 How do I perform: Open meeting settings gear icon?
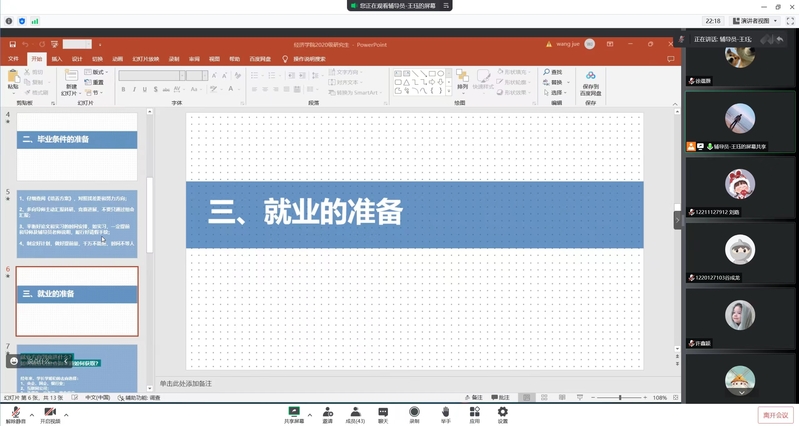pyautogui.click(x=502, y=412)
